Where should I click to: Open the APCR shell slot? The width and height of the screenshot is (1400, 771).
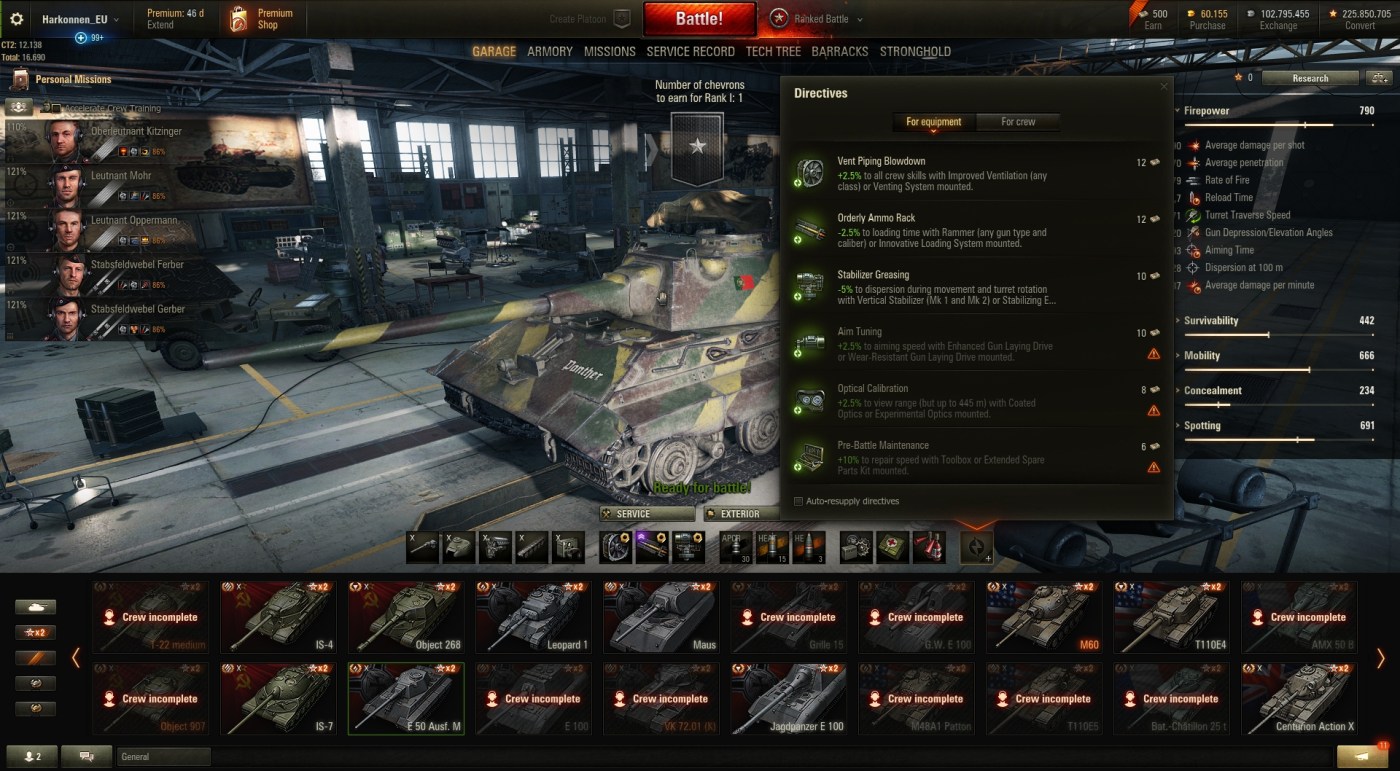click(735, 547)
